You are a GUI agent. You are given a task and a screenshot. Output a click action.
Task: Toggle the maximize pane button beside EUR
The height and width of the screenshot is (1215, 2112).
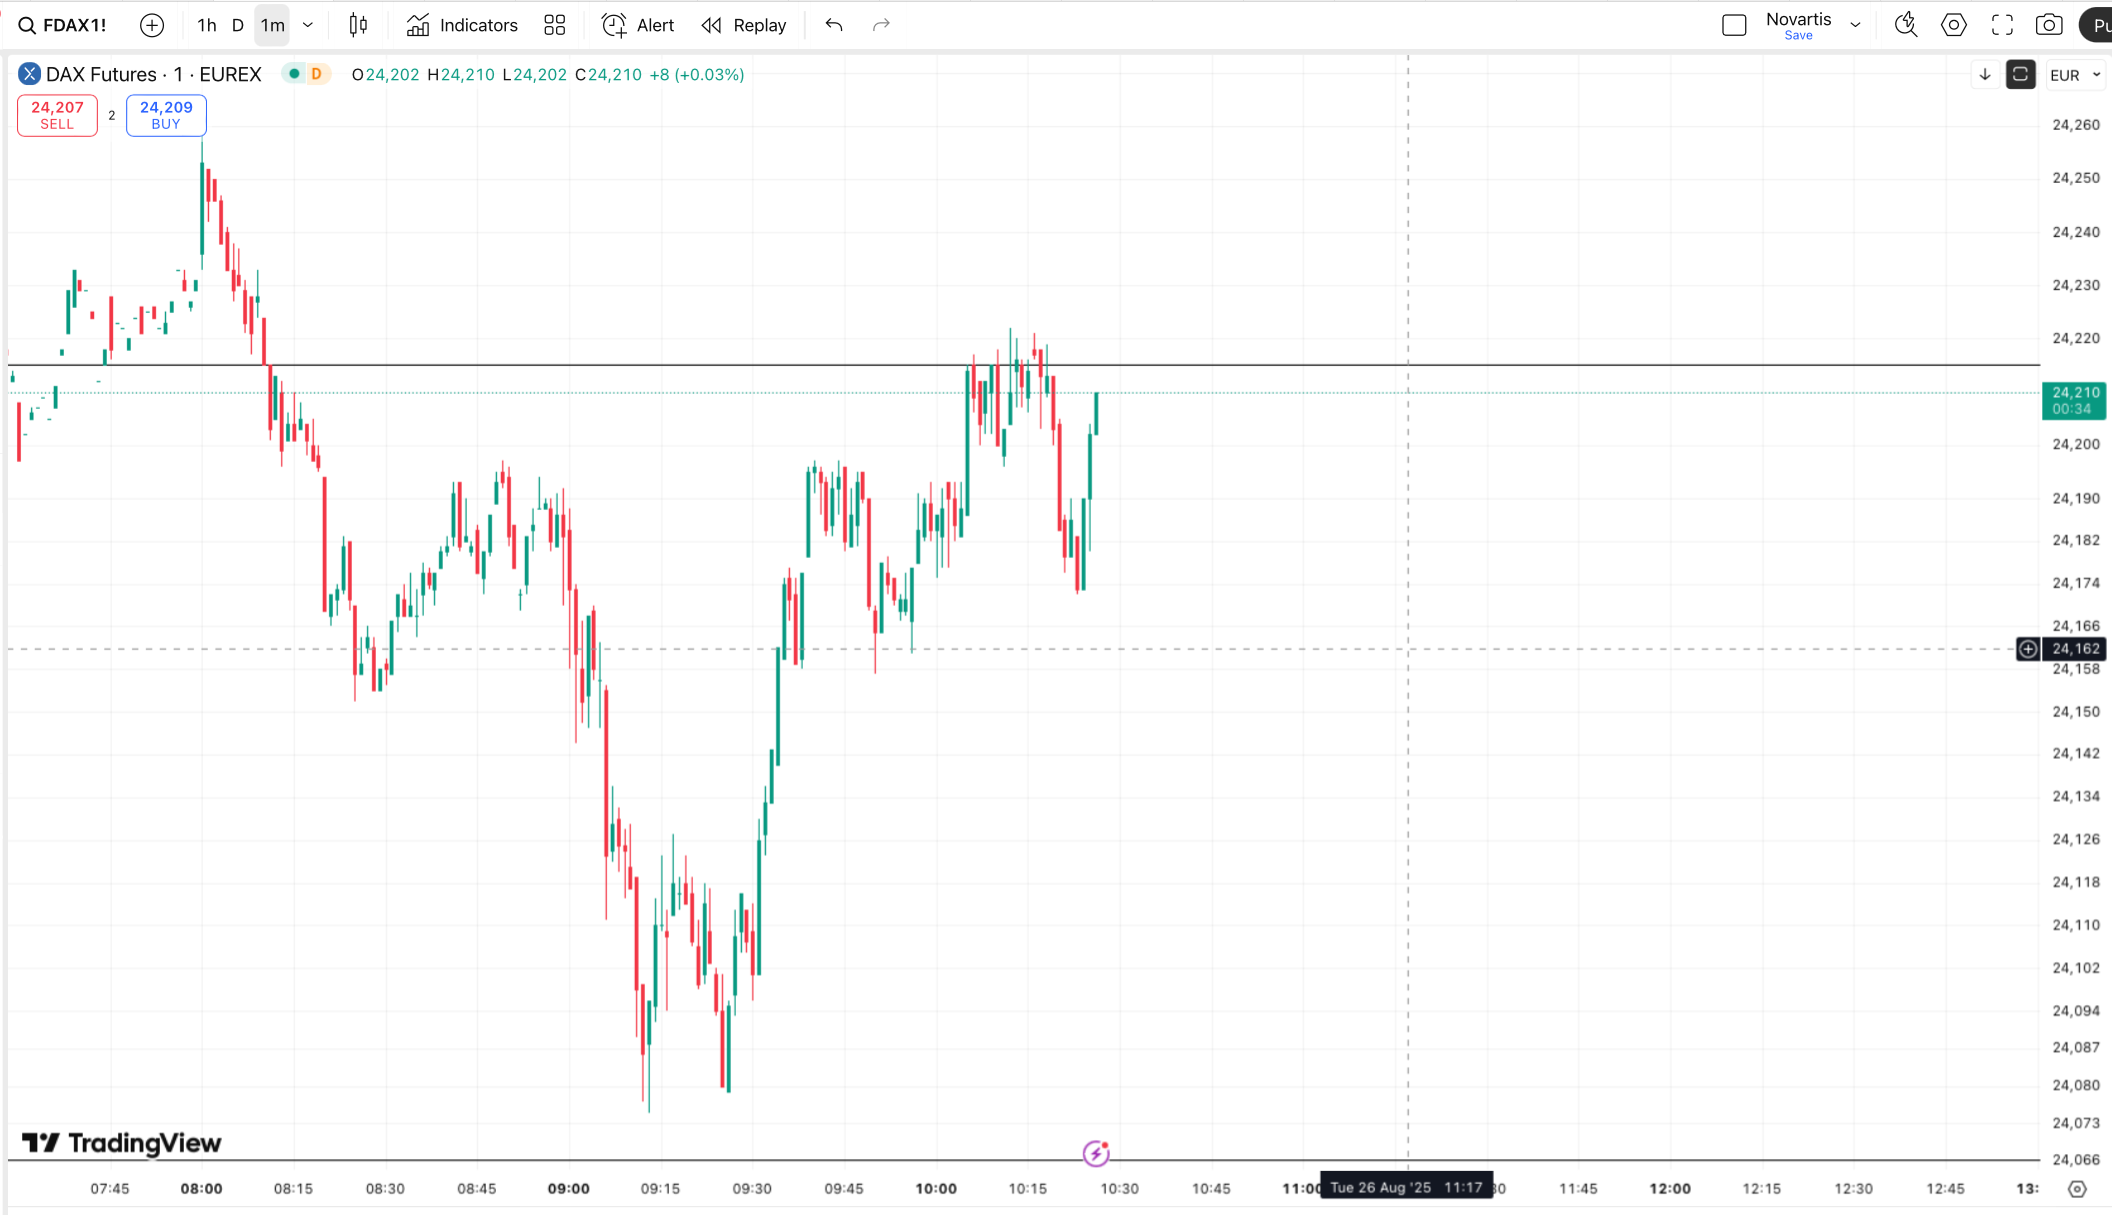(2020, 75)
